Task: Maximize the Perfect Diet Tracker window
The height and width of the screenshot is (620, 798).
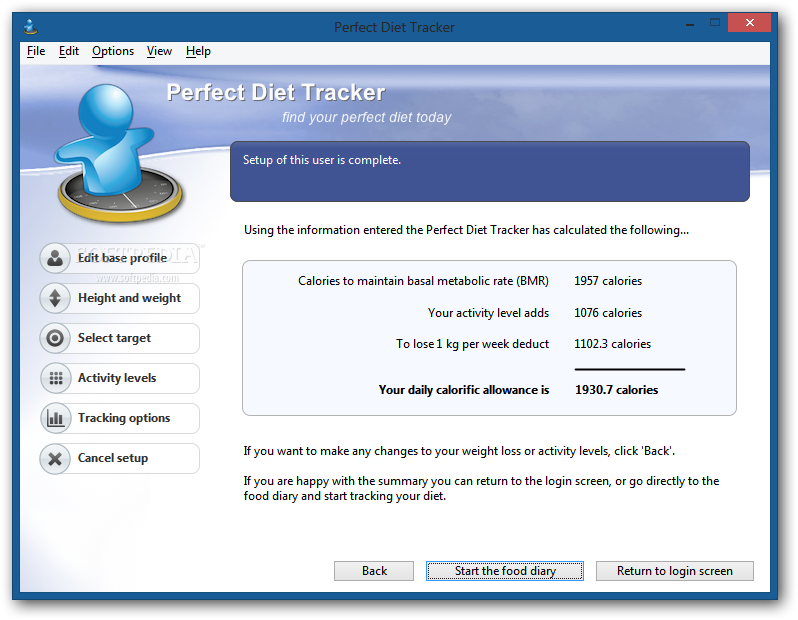Action: (x=715, y=22)
